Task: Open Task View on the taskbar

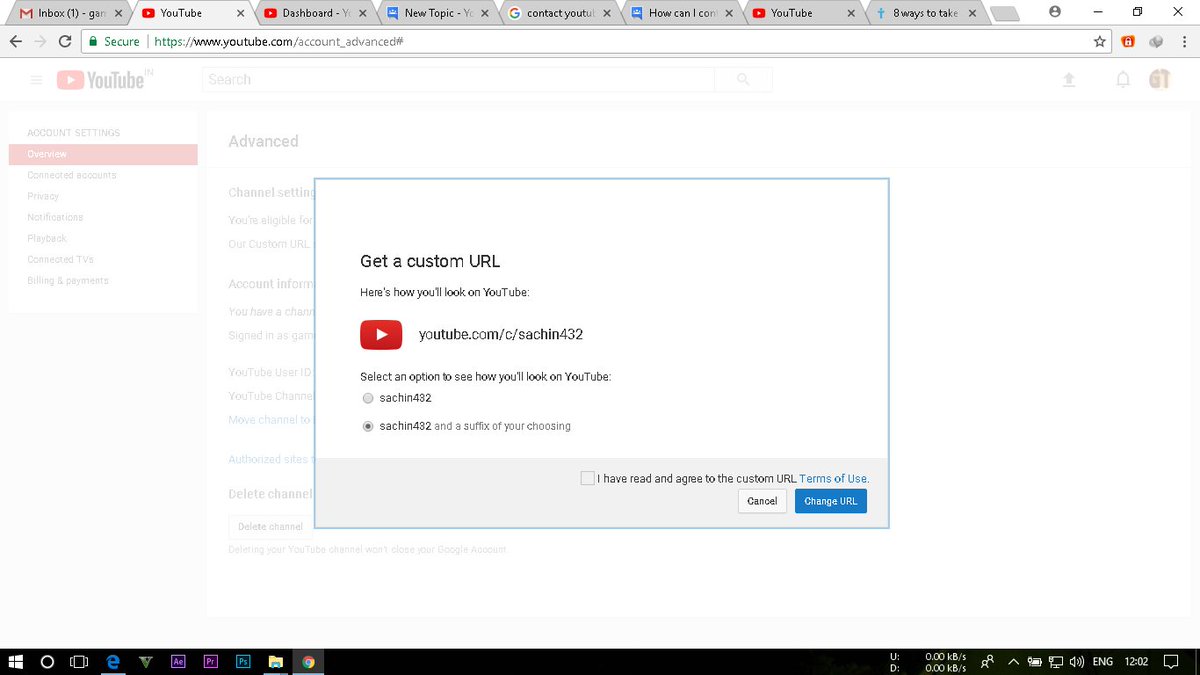Action: coord(80,661)
